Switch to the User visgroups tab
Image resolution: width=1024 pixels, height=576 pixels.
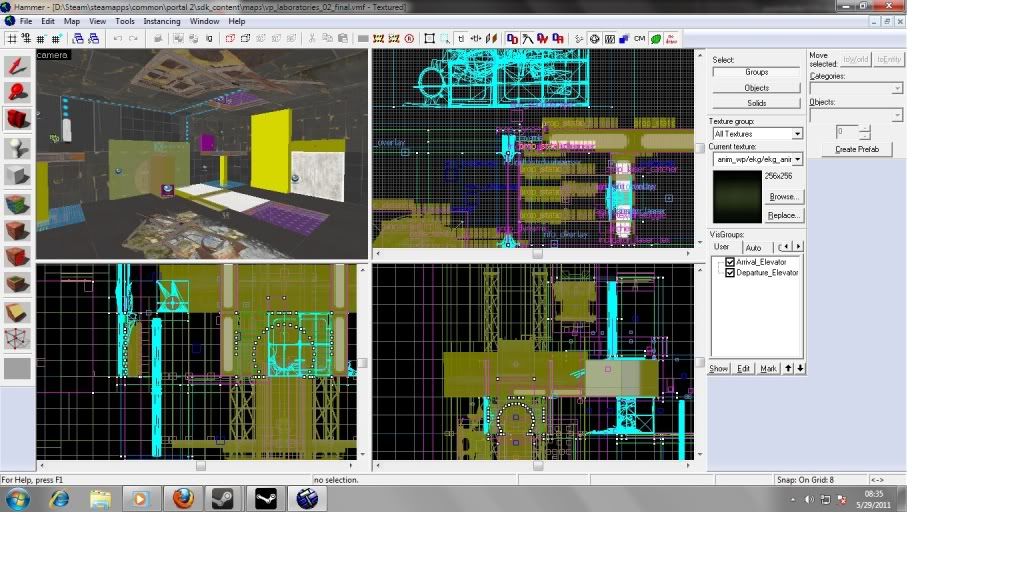click(722, 247)
